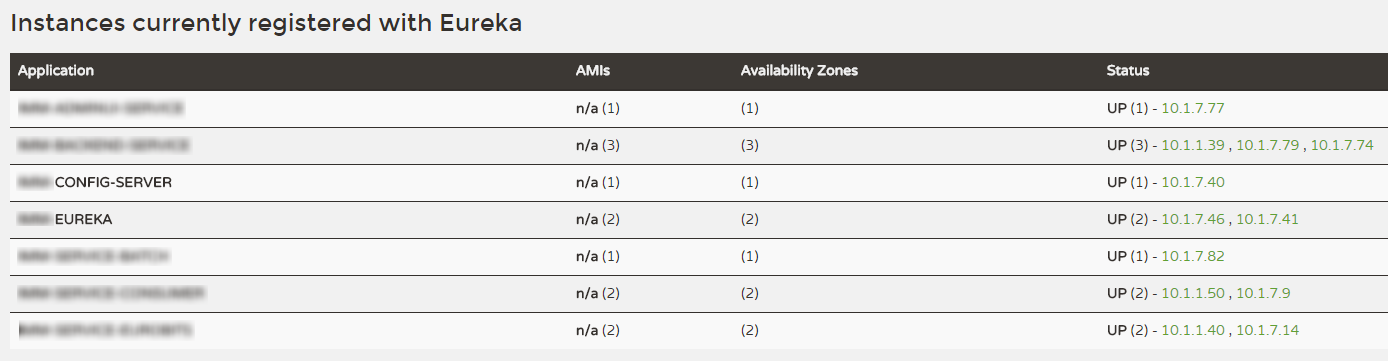Open EUREKA instance 10.1.7.46
The width and height of the screenshot is (1388, 361).
[x=1193, y=219]
